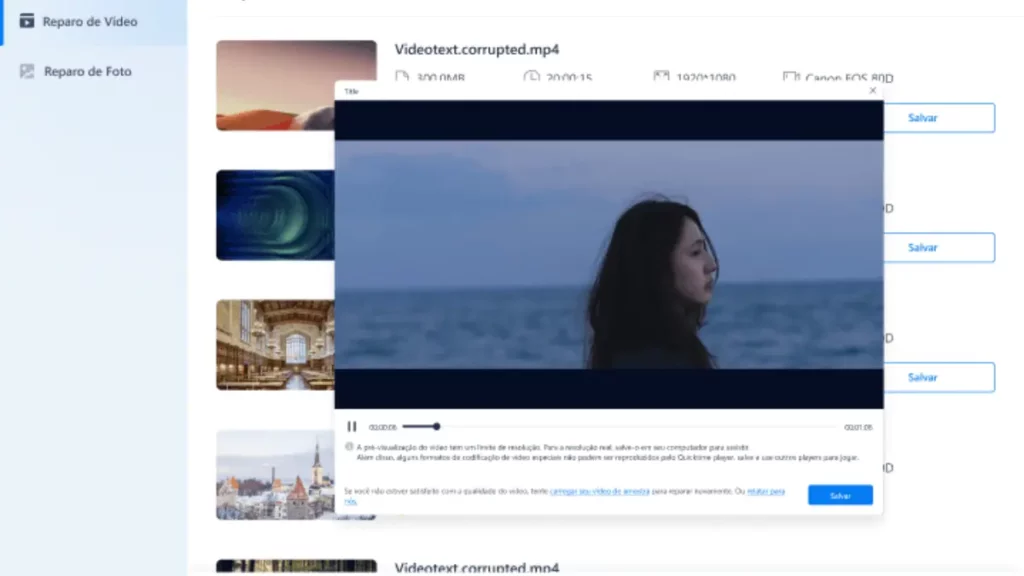
Task: Click the info icon beside the preview notice
Action: coord(349,447)
